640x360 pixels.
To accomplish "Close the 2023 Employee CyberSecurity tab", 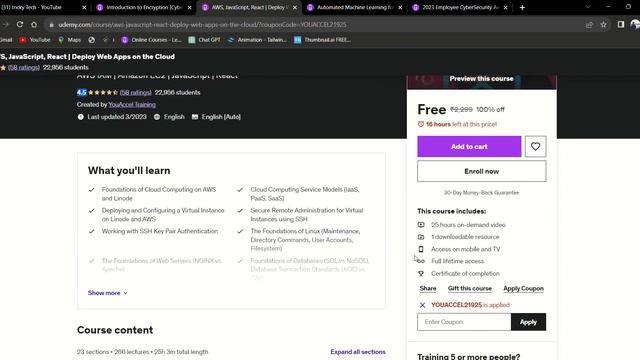I will (505, 7).
